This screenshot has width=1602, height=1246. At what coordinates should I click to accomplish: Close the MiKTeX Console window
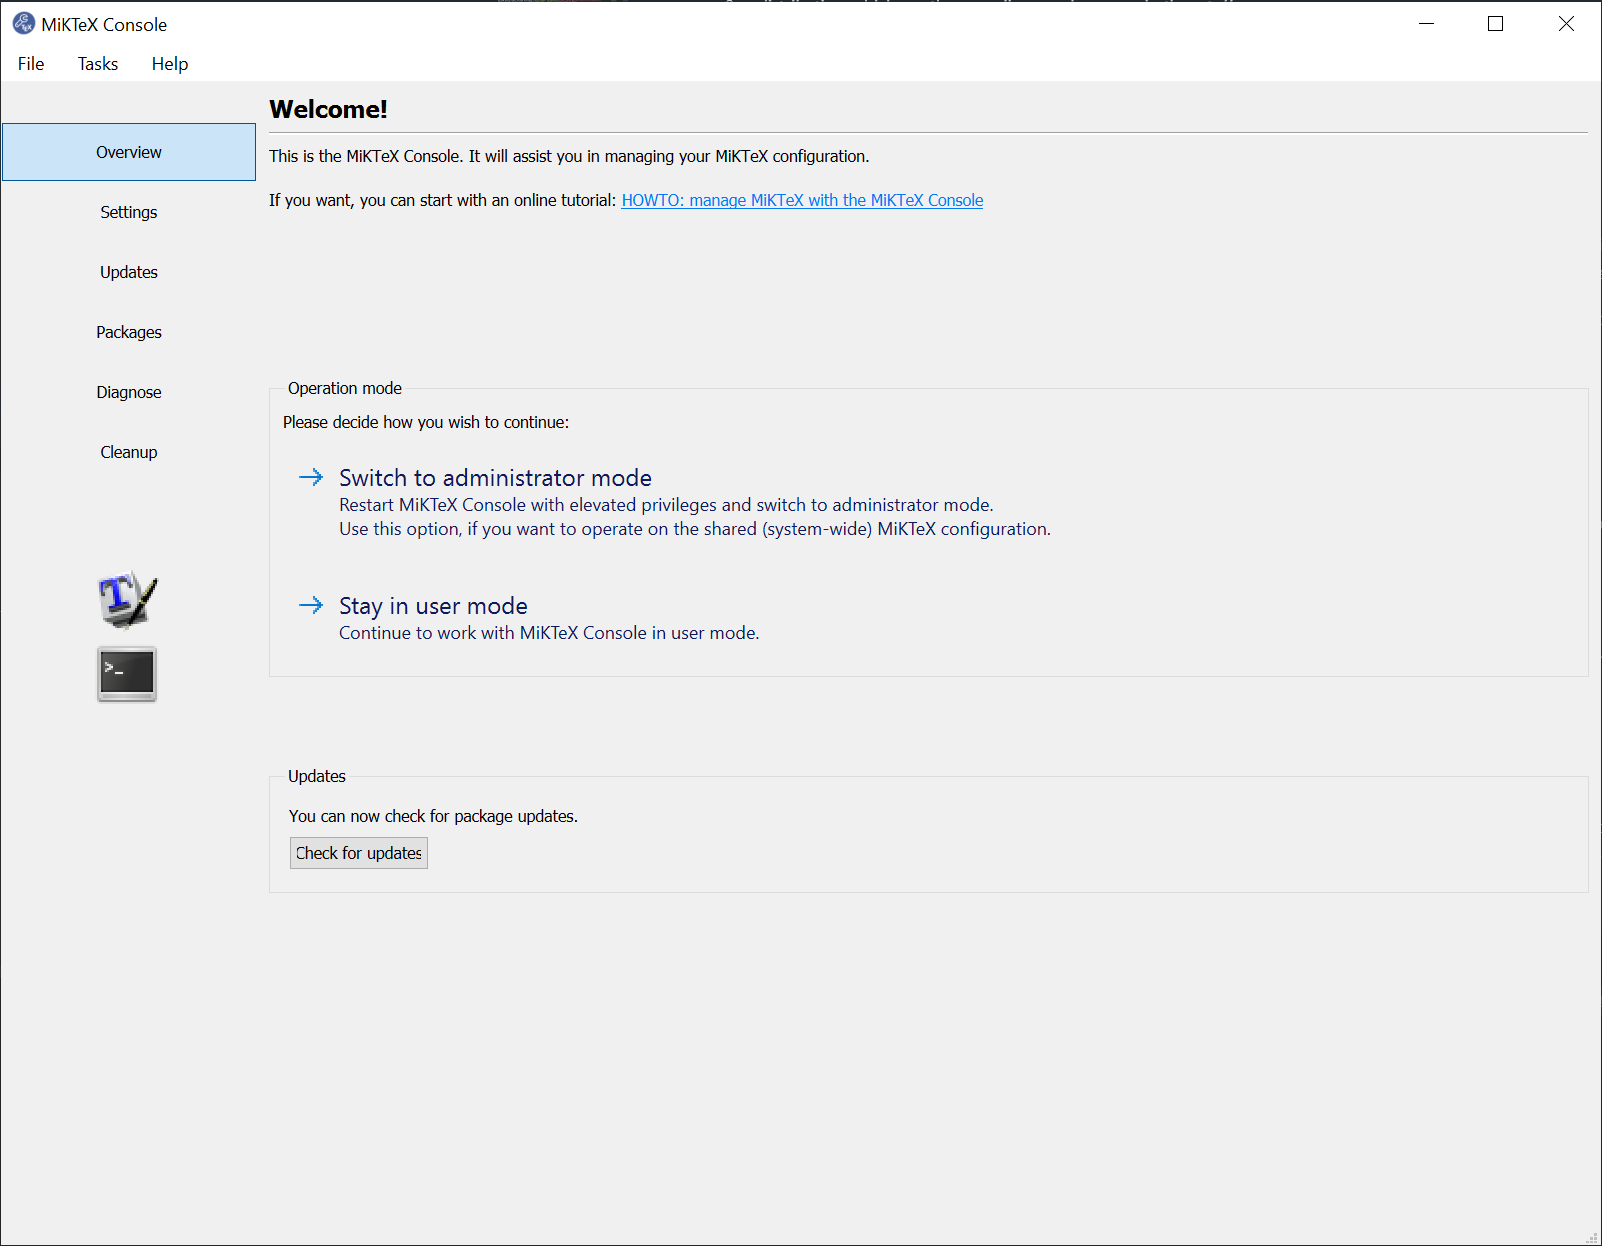click(x=1566, y=24)
